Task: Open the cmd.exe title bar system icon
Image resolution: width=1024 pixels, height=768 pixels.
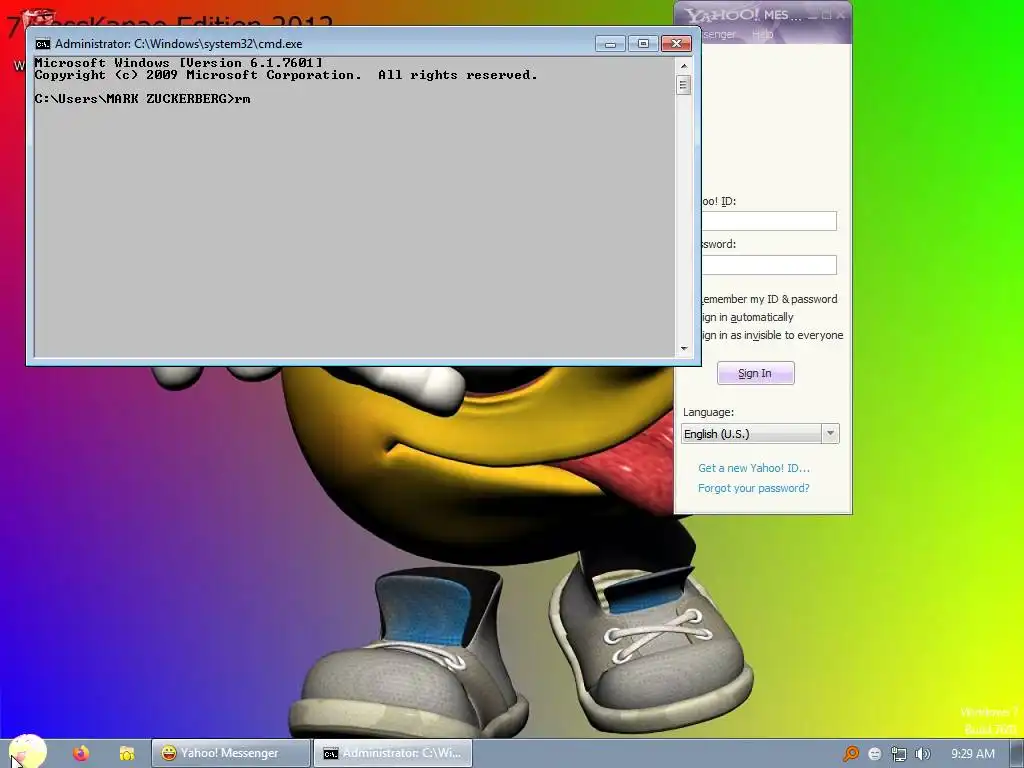Action: click(x=42, y=44)
